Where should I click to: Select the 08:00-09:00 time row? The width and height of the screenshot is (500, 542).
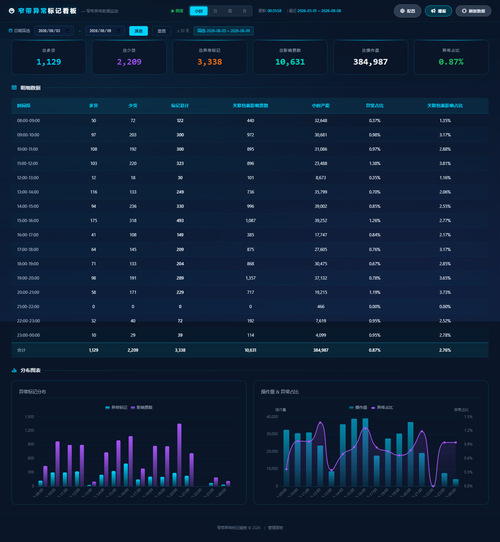pos(250,121)
